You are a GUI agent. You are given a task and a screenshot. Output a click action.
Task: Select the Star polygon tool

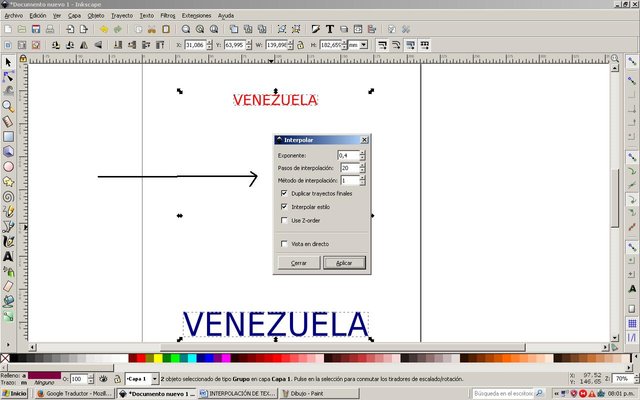point(8,182)
